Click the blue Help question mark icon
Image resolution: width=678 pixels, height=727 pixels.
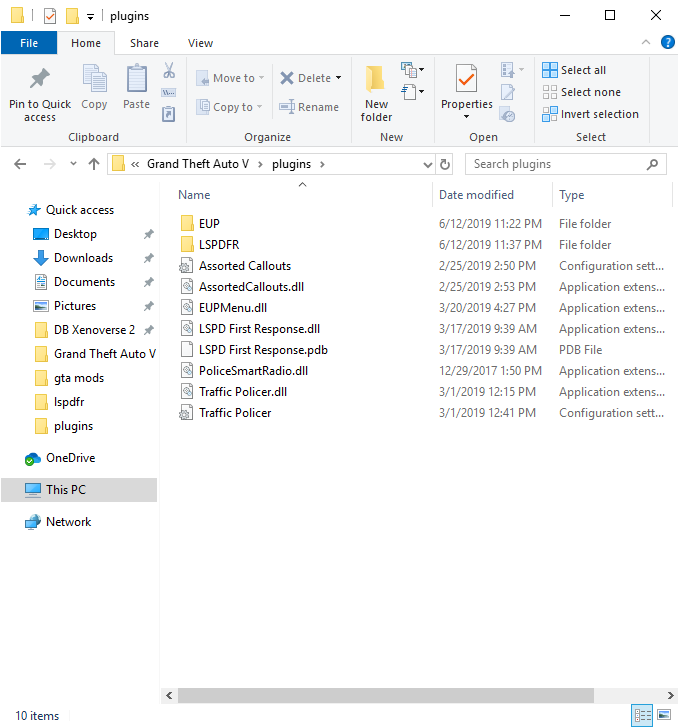668,43
